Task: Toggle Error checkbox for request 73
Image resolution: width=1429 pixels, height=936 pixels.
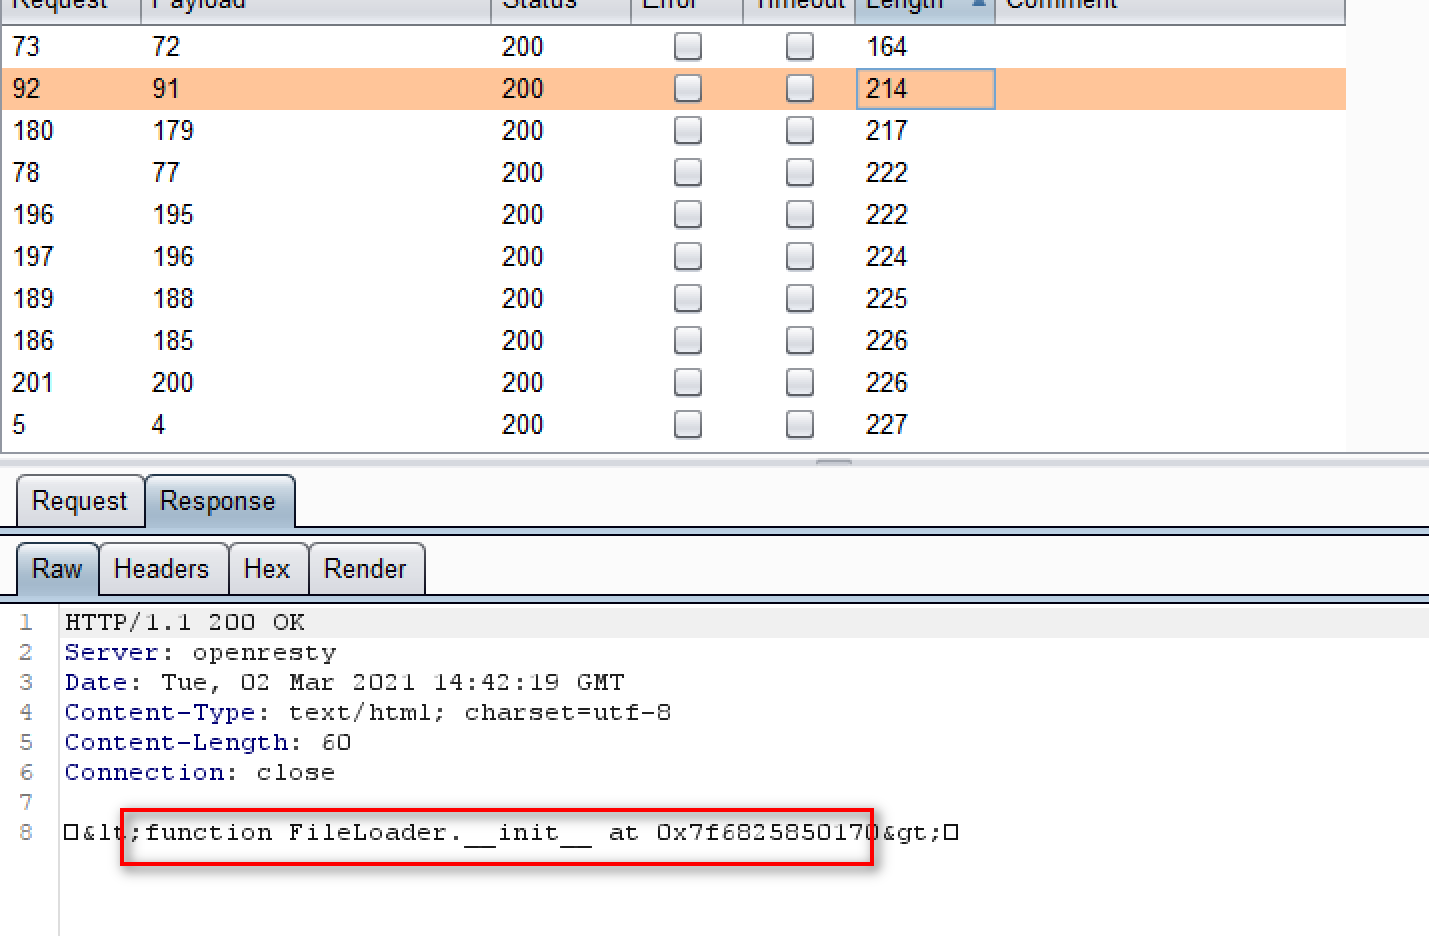Action: (687, 47)
